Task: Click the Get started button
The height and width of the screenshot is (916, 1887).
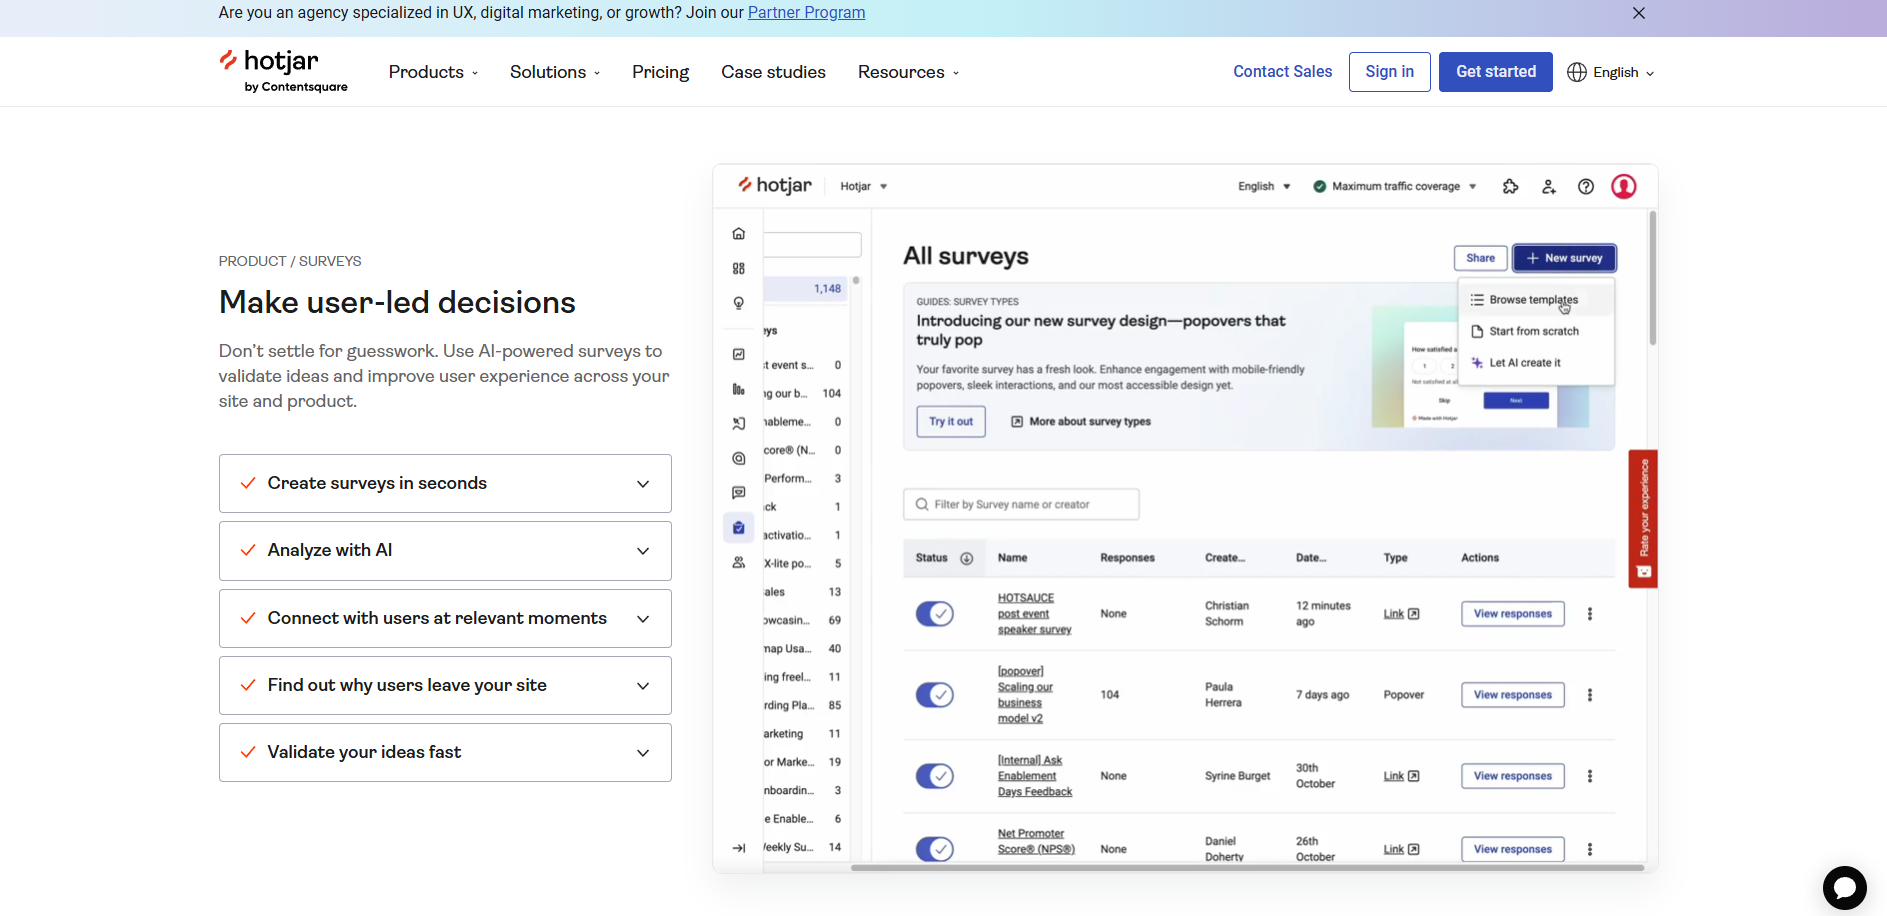Action: click(1495, 72)
